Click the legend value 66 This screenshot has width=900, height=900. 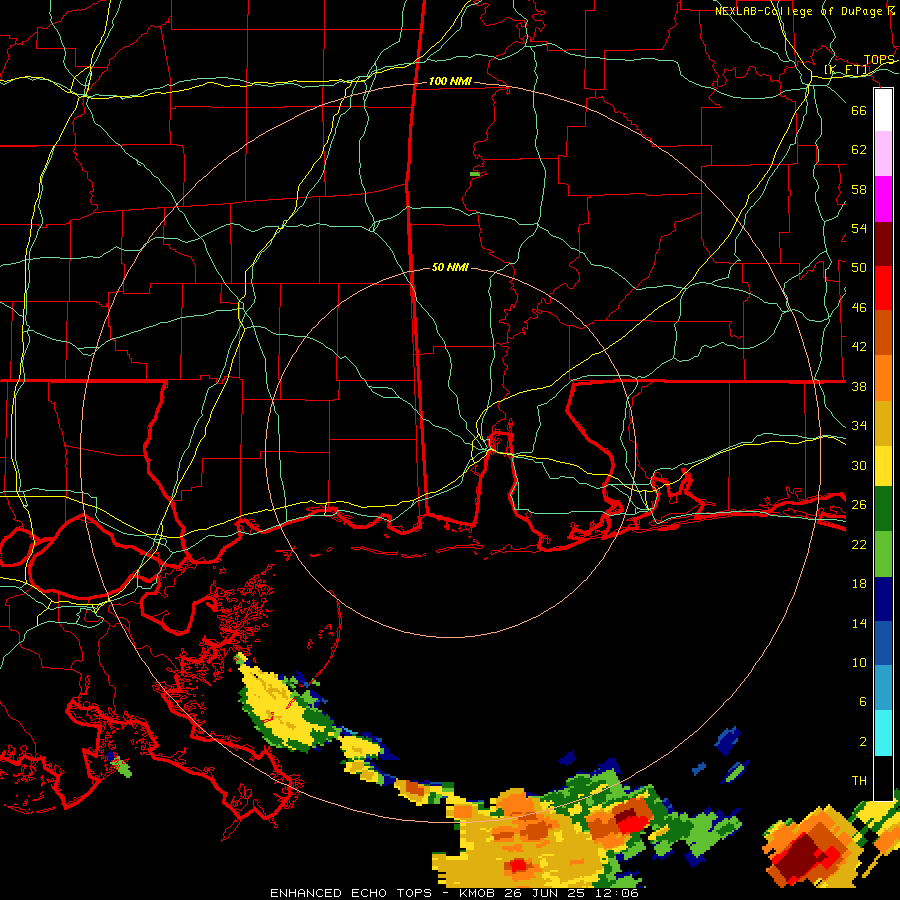[859, 110]
